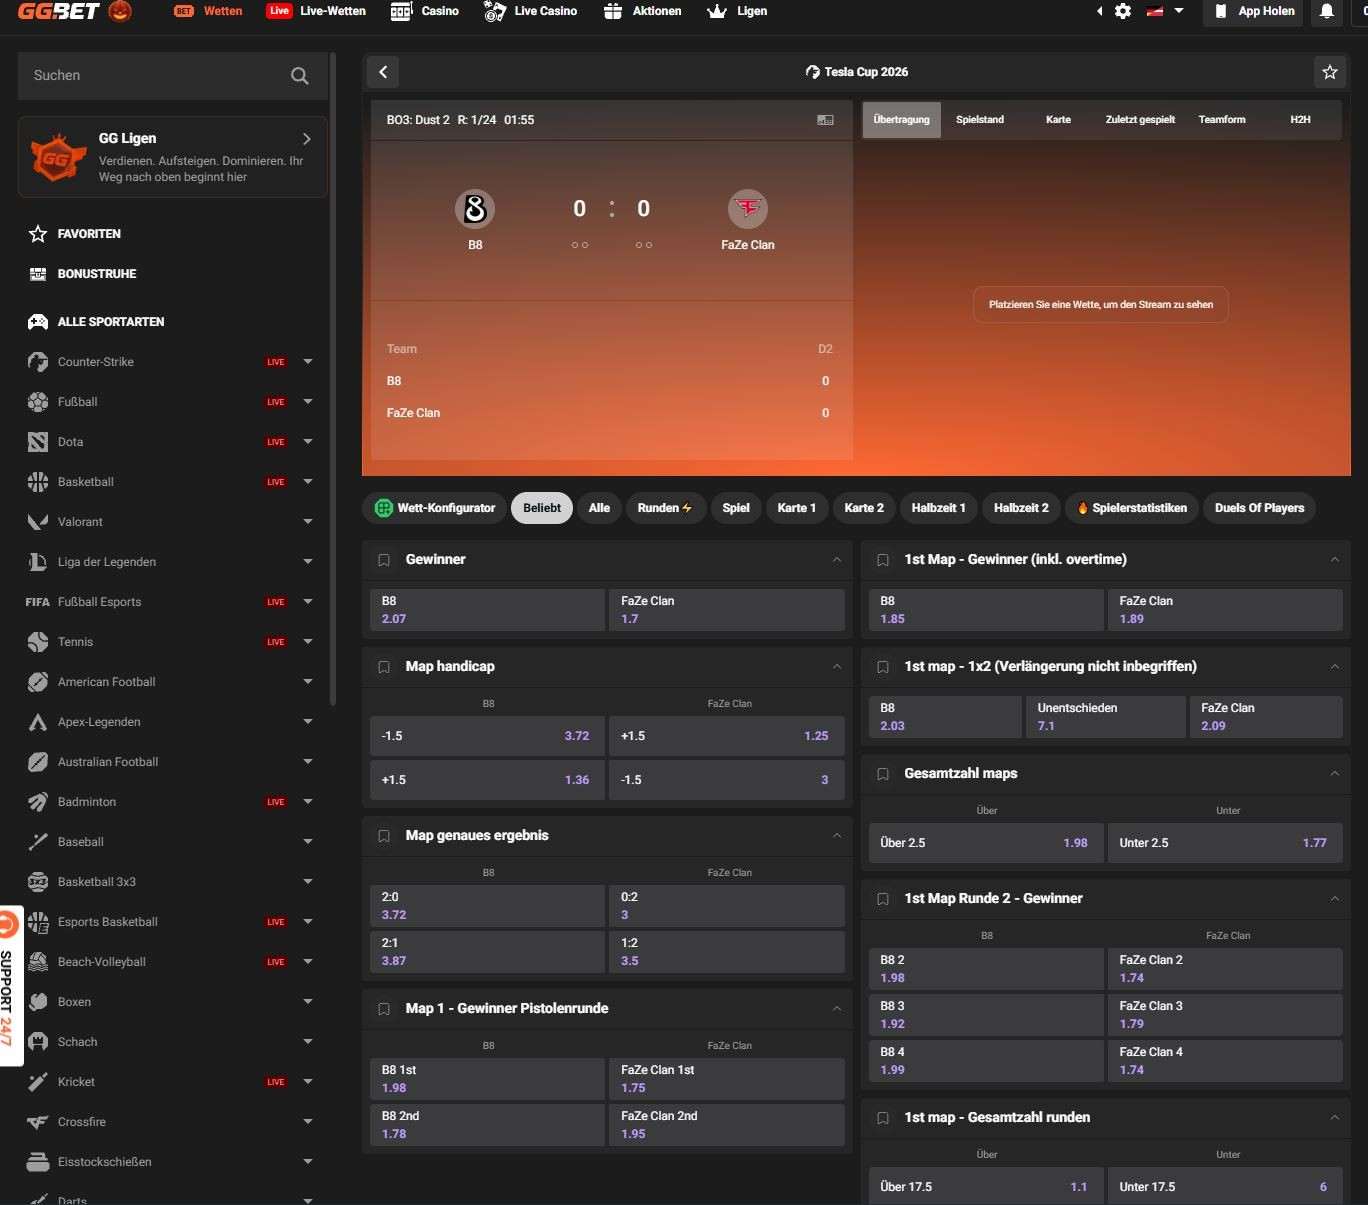Click the FaZe Clan team logo
Image resolution: width=1368 pixels, height=1205 pixels.
[x=748, y=209]
